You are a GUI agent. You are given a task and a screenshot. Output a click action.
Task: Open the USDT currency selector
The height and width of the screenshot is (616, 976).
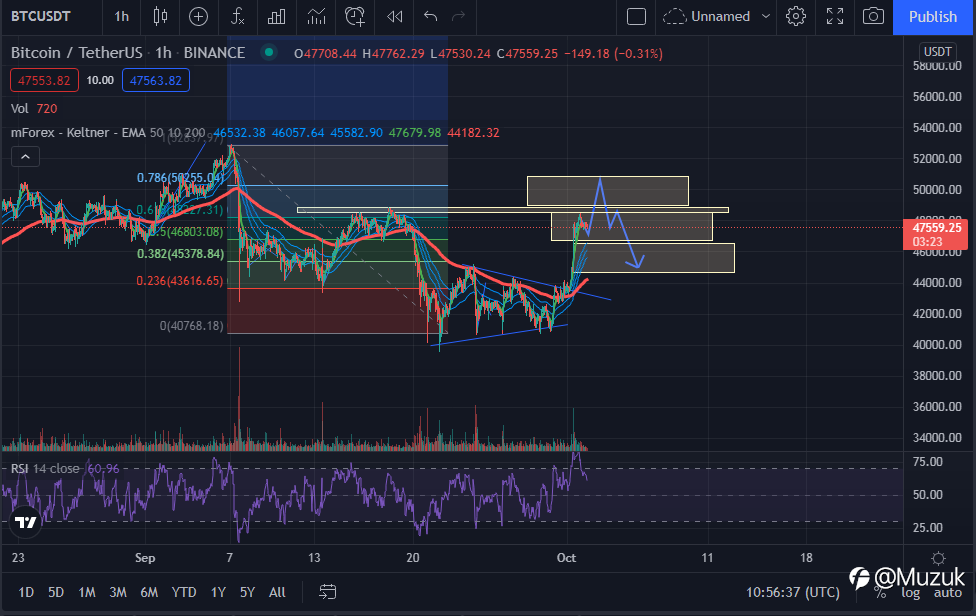coord(937,52)
